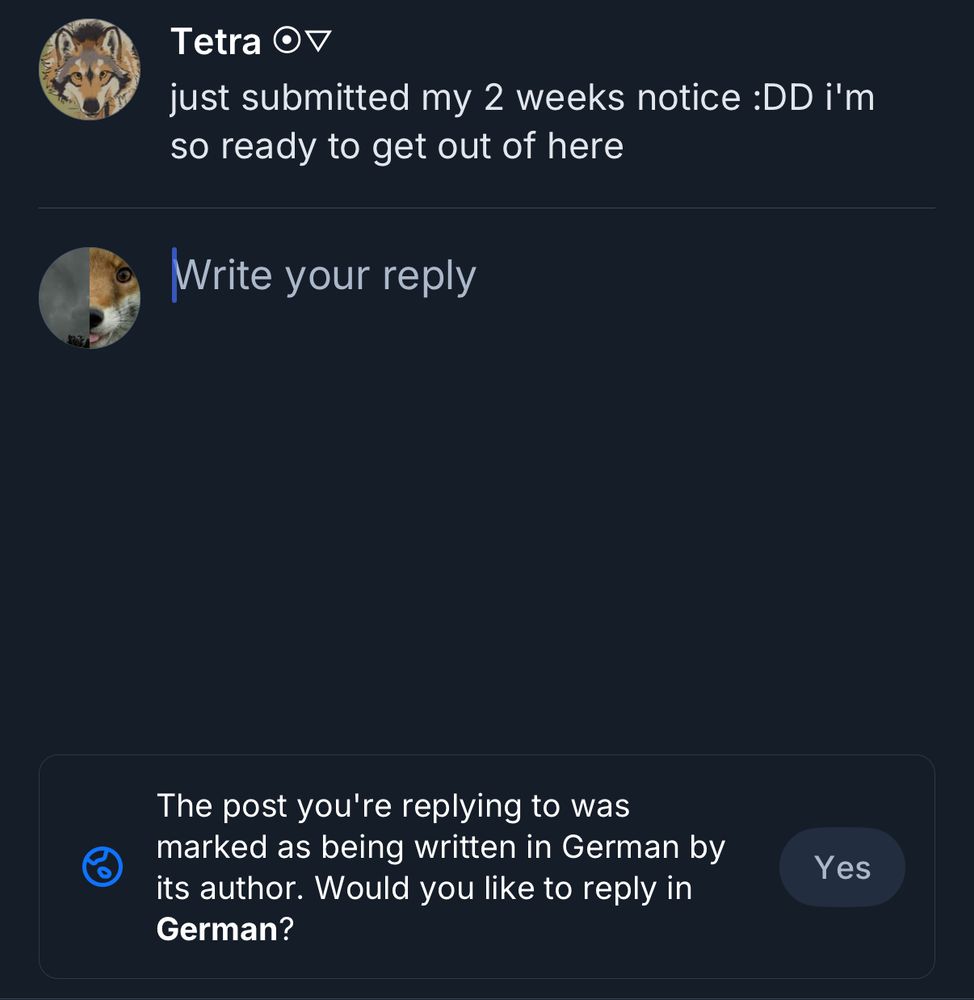Click 'its author.' in the language prompt
Screen dimensions: 974x1000
pos(230,888)
